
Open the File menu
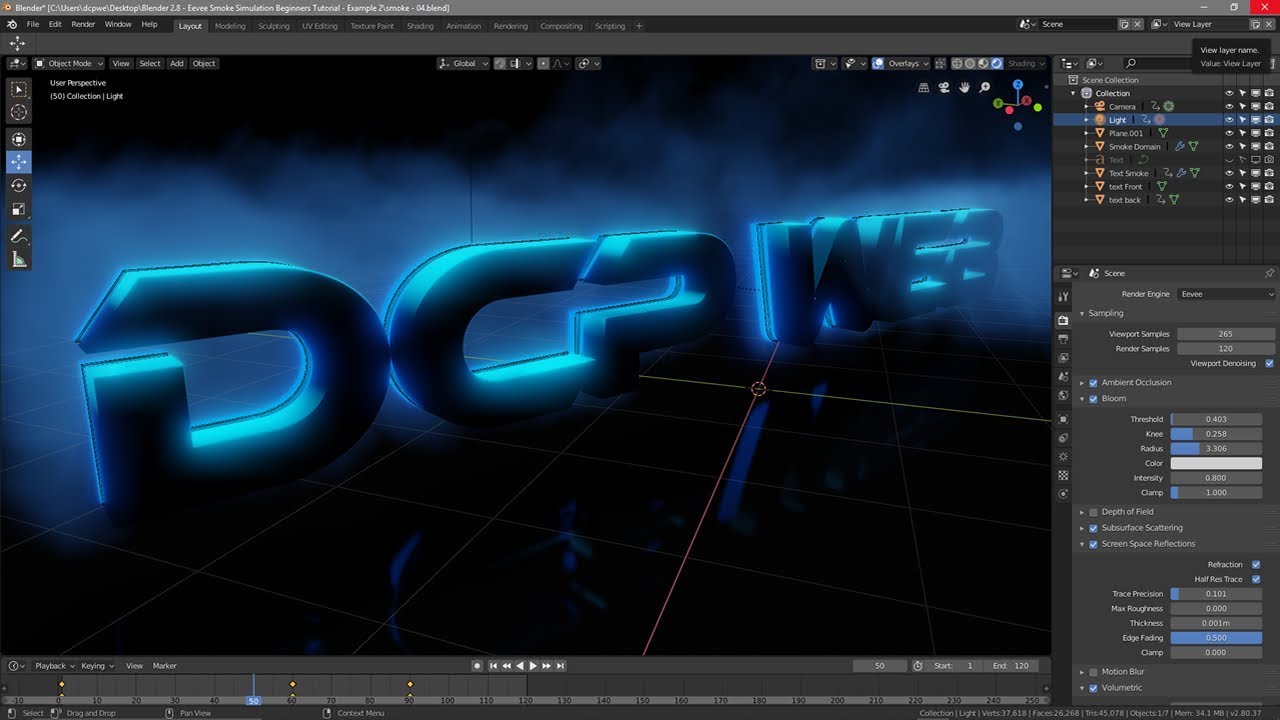33,24
